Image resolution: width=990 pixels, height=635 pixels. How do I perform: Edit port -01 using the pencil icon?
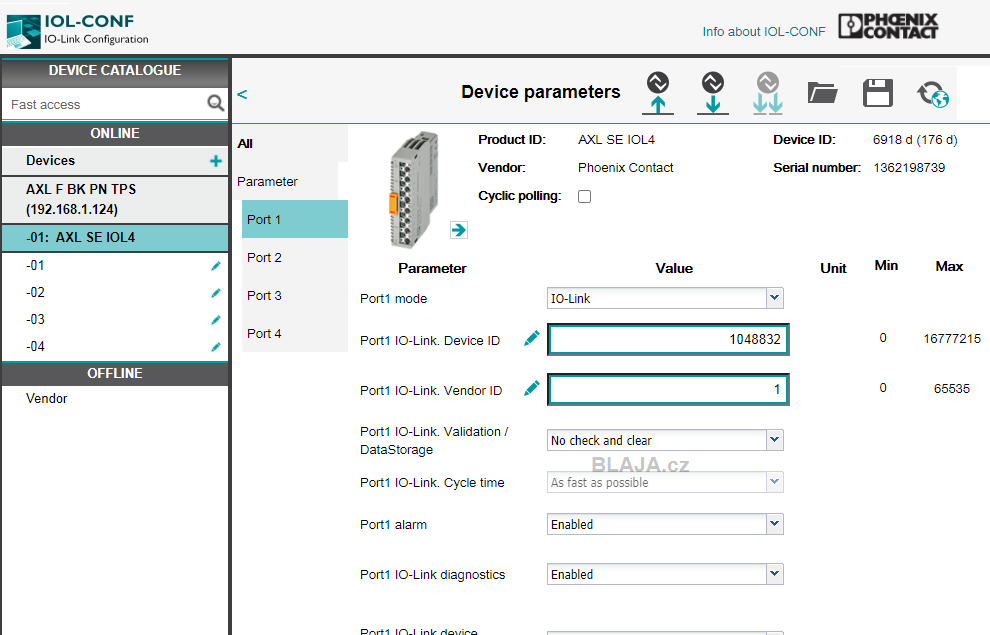216,266
